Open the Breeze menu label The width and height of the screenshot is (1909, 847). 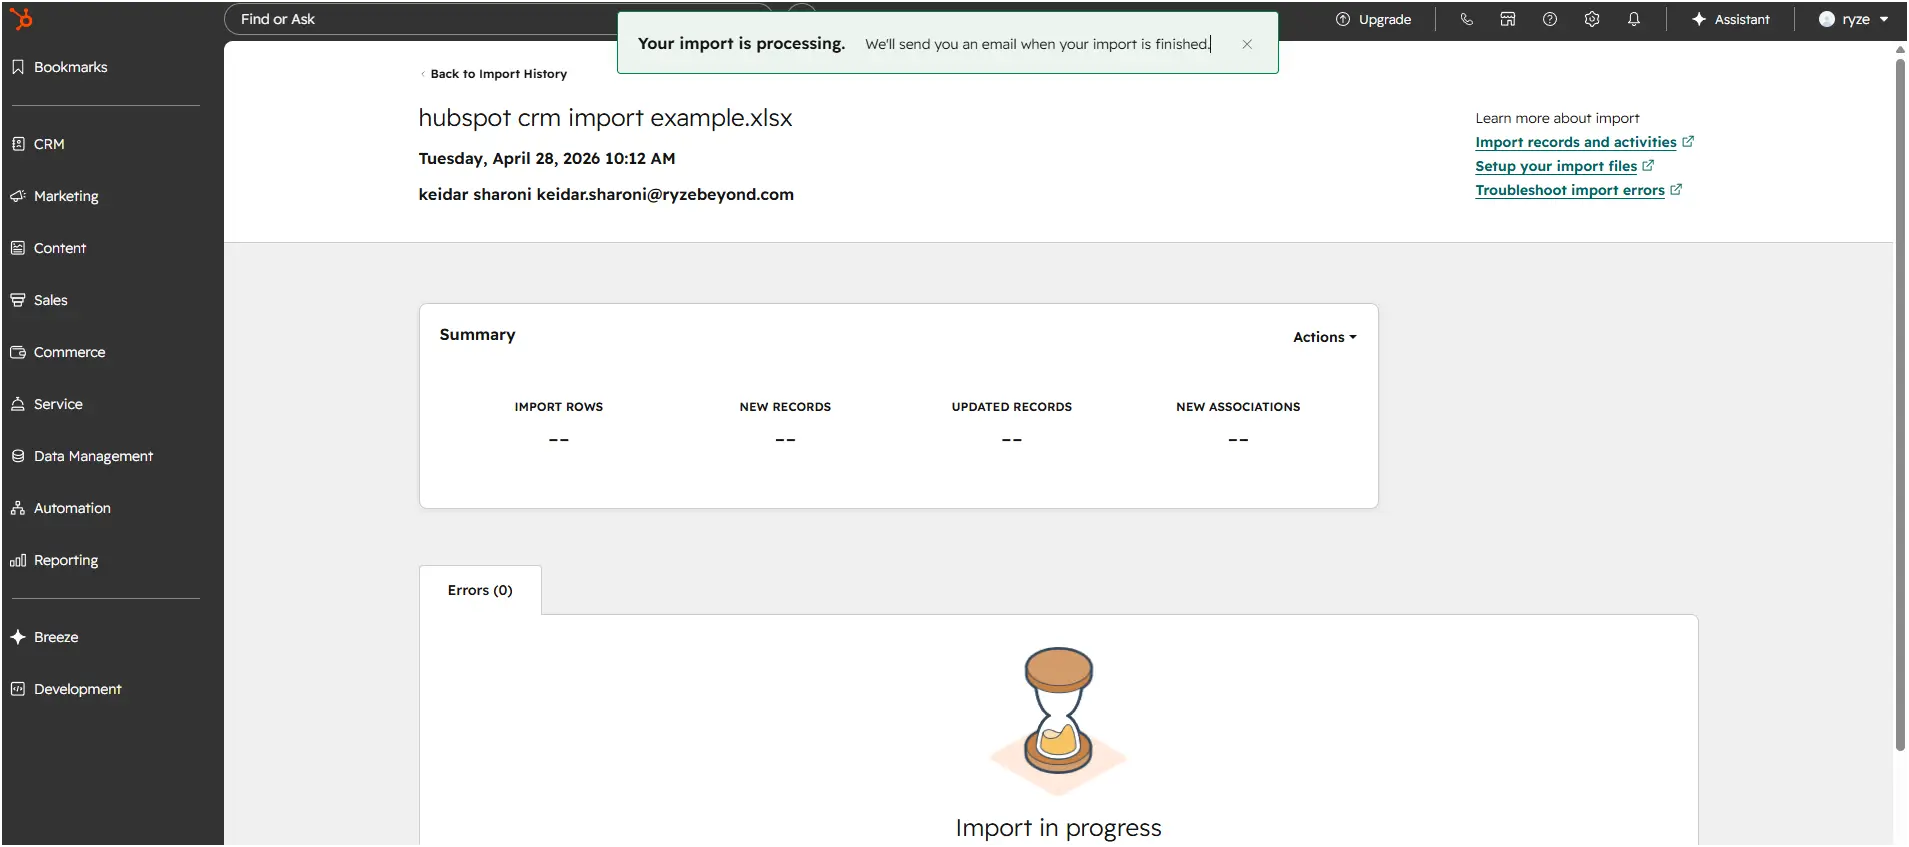56,637
